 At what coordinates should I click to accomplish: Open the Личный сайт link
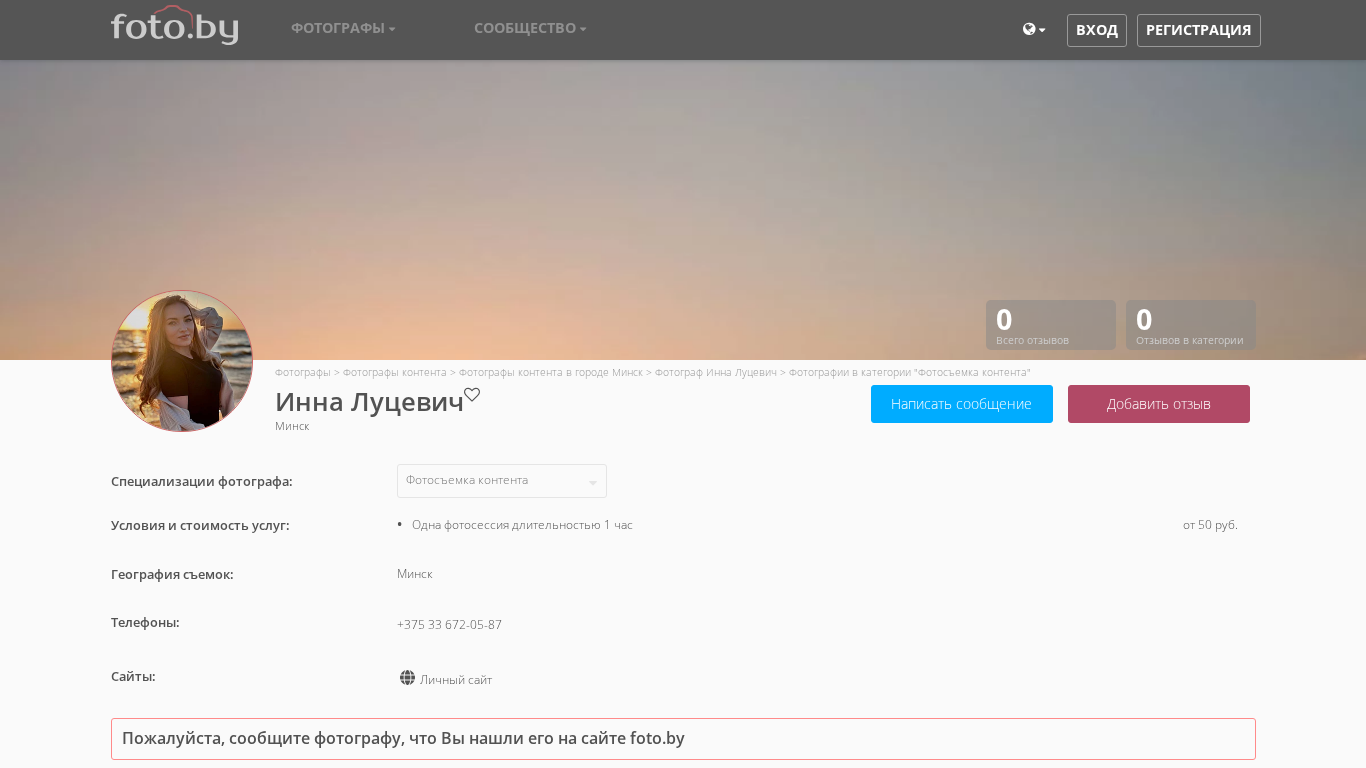tap(456, 680)
